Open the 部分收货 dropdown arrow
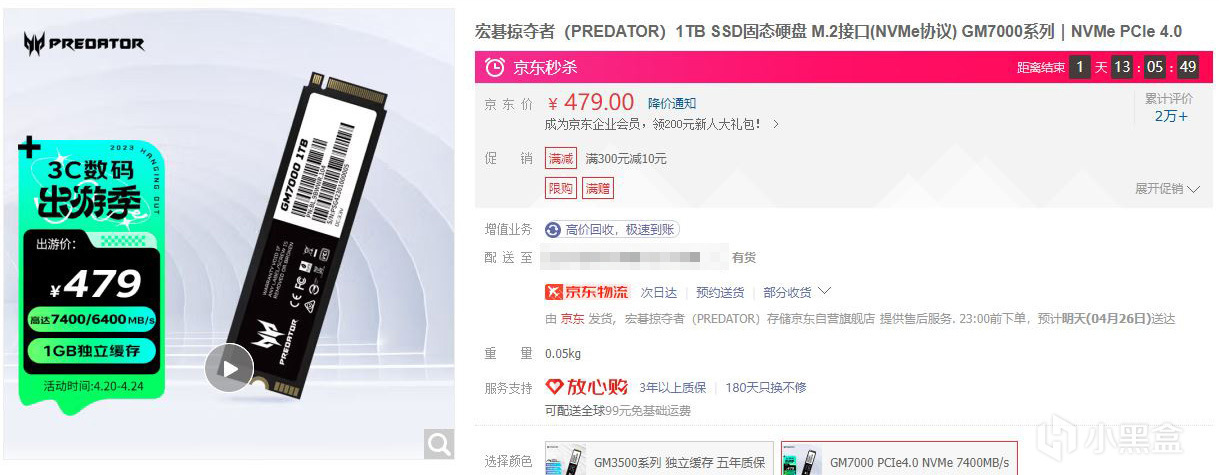 click(825, 291)
